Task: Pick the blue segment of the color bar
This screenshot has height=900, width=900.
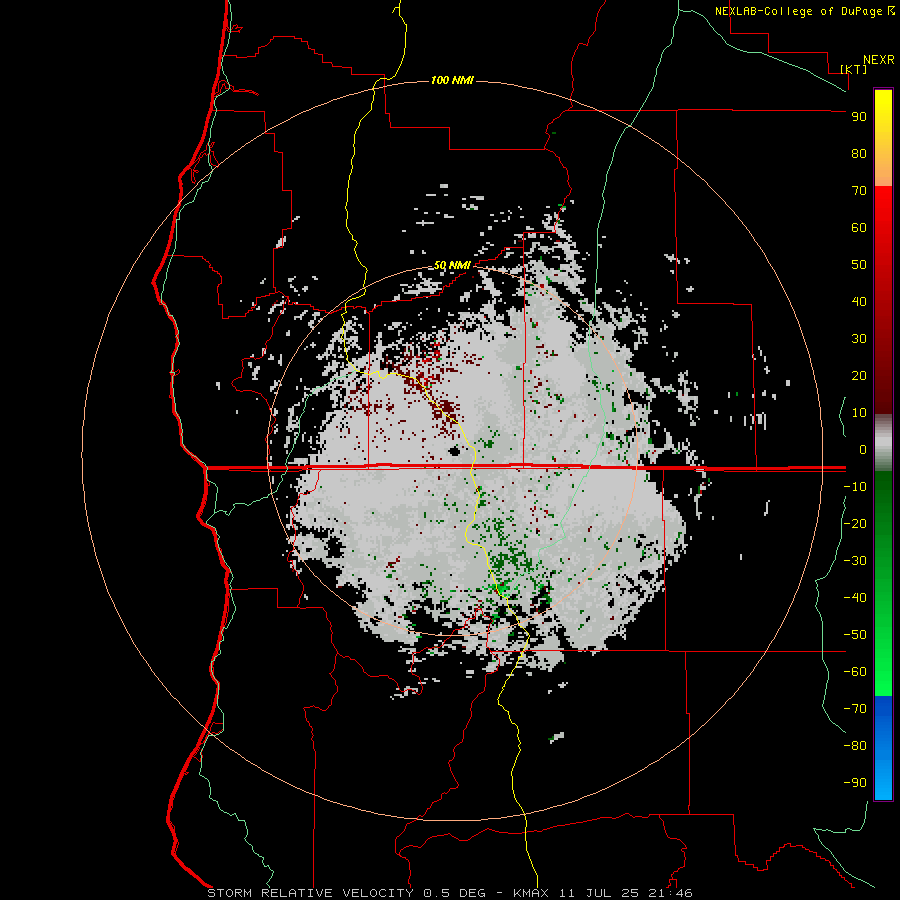Action: 883,747
